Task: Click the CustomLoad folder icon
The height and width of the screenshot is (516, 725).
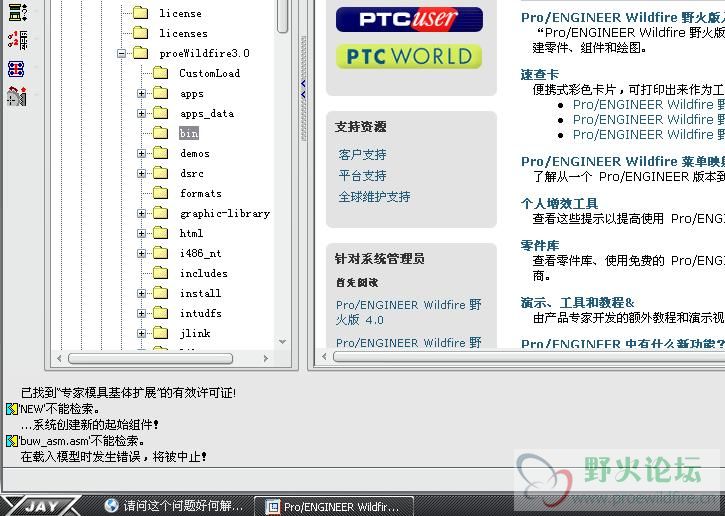Action: tap(160, 73)
